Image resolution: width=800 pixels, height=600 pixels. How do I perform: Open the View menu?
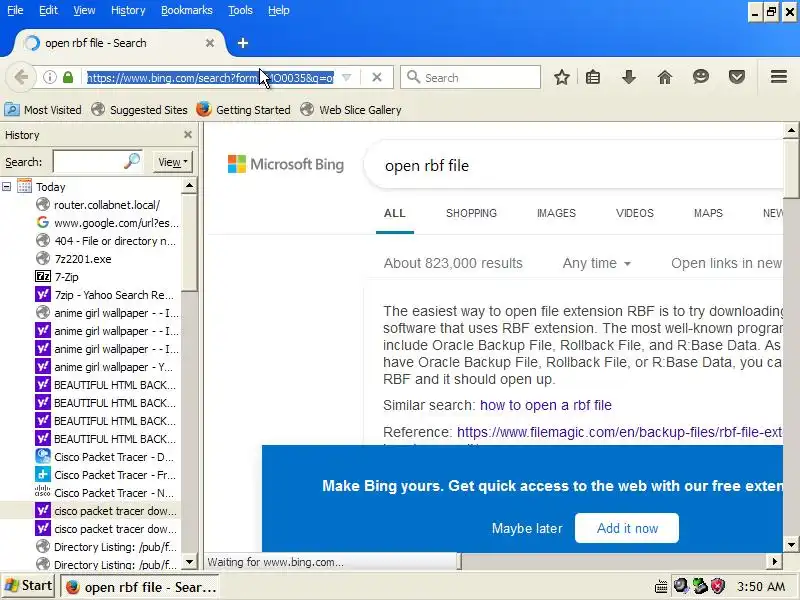(x=84, y=10)
